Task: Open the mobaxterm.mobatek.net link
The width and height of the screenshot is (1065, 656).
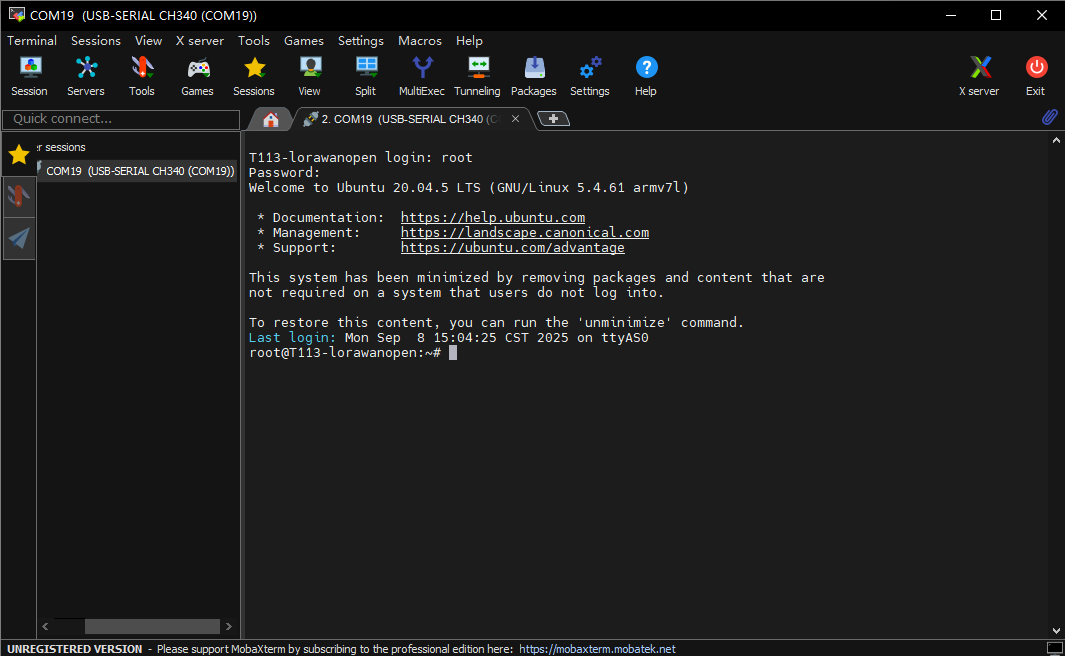Action: [x=598, y=649]
